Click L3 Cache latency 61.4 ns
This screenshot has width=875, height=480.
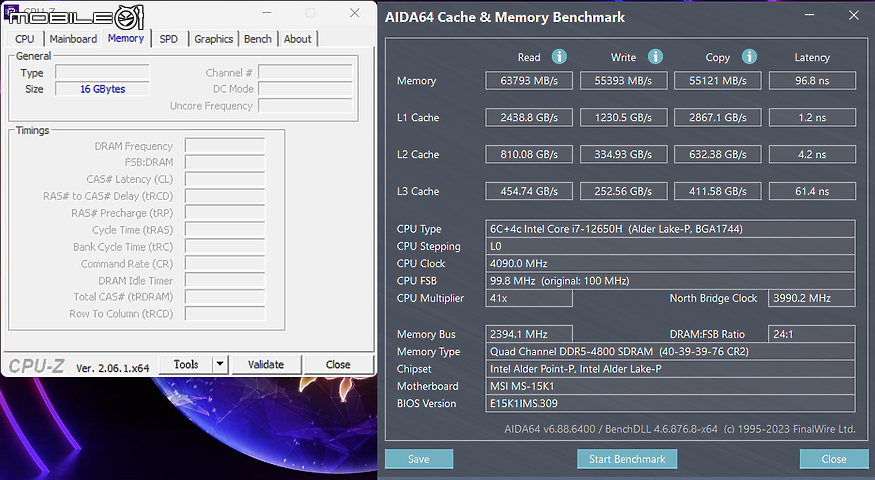click(812, 191)
